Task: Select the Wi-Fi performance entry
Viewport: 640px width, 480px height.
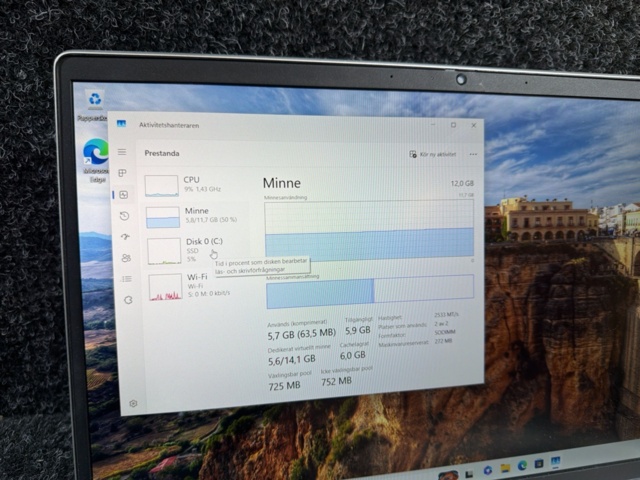Action: pos(199,286)
